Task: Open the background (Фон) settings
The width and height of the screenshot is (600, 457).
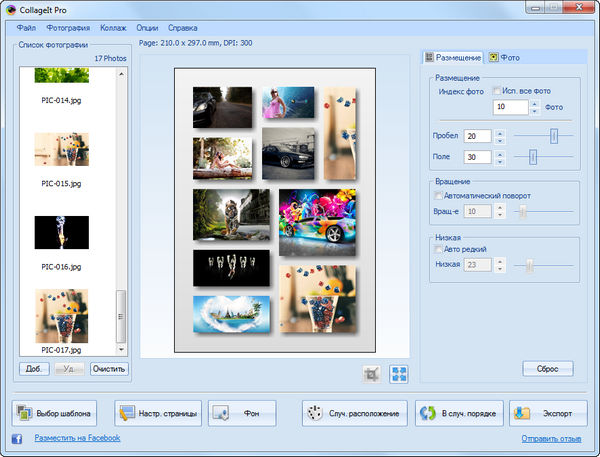Action: click(242, 413)
